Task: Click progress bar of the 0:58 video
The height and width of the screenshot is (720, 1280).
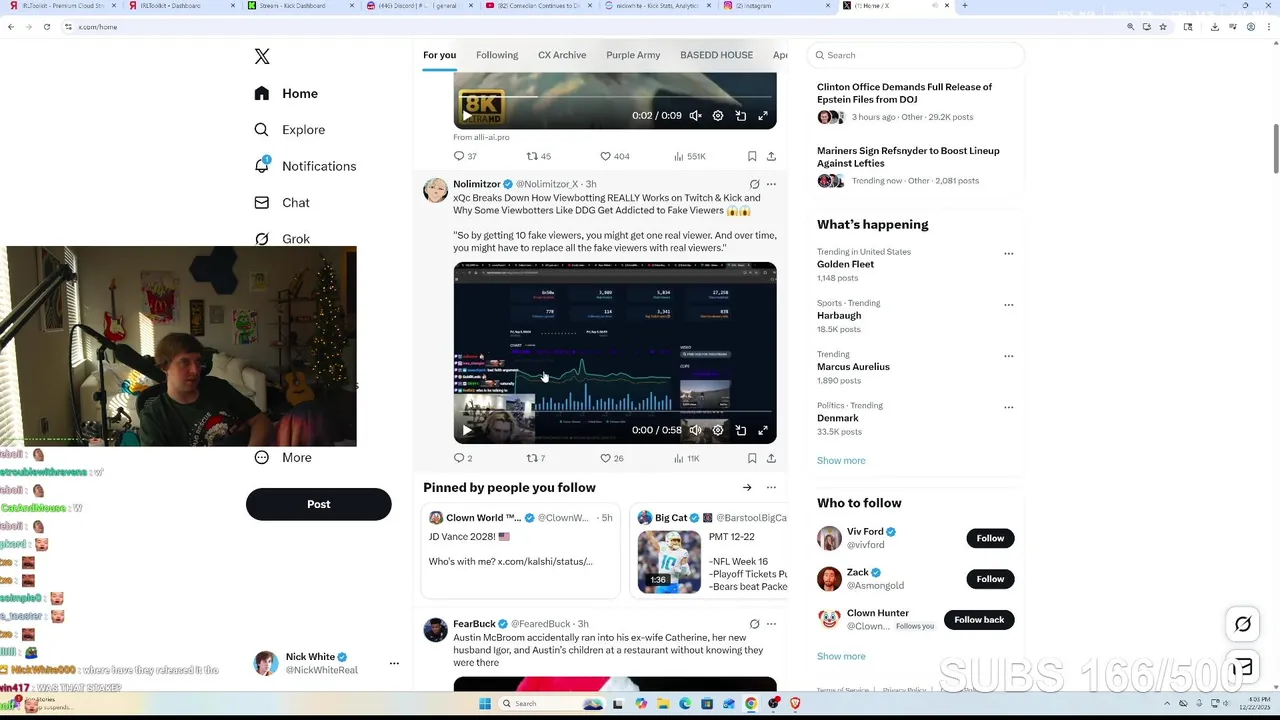Action: click(x=615, y=411)
